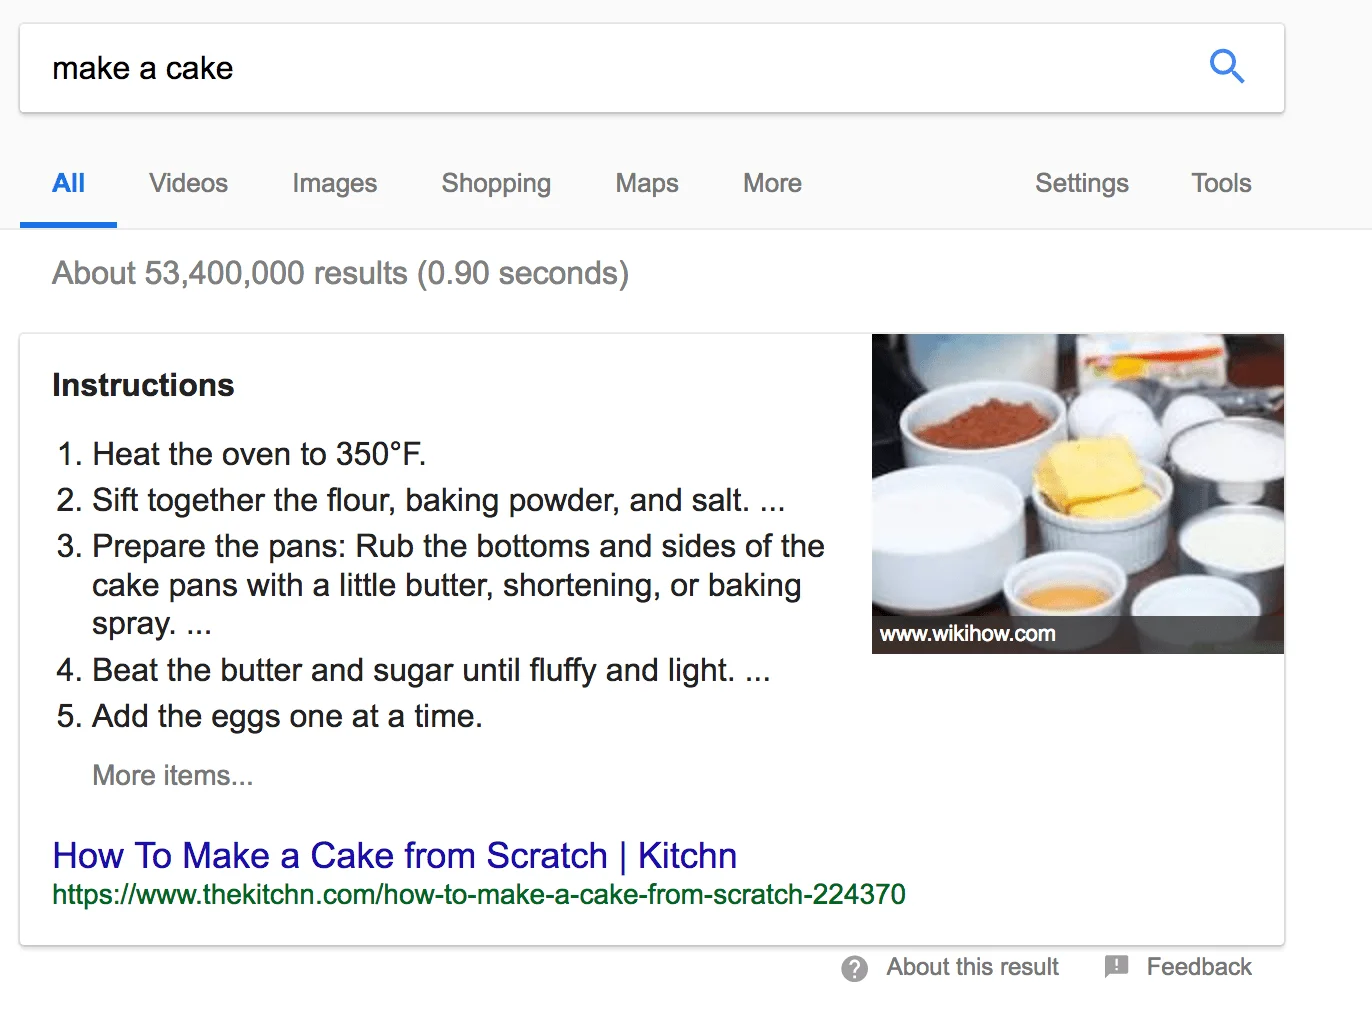Show the search Tools options
Viewport: 1372px width, 1010px height.
[x=1221, y=184]
